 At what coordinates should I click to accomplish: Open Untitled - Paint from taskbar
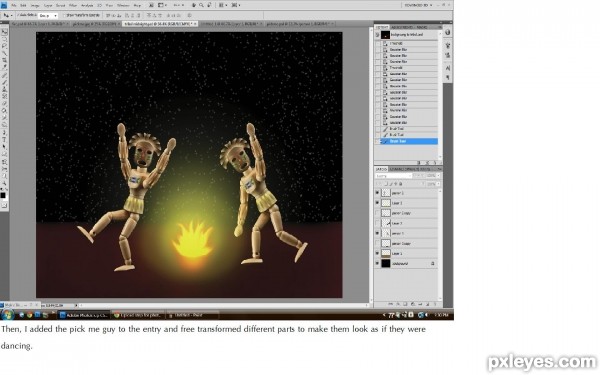click(192, 315)
